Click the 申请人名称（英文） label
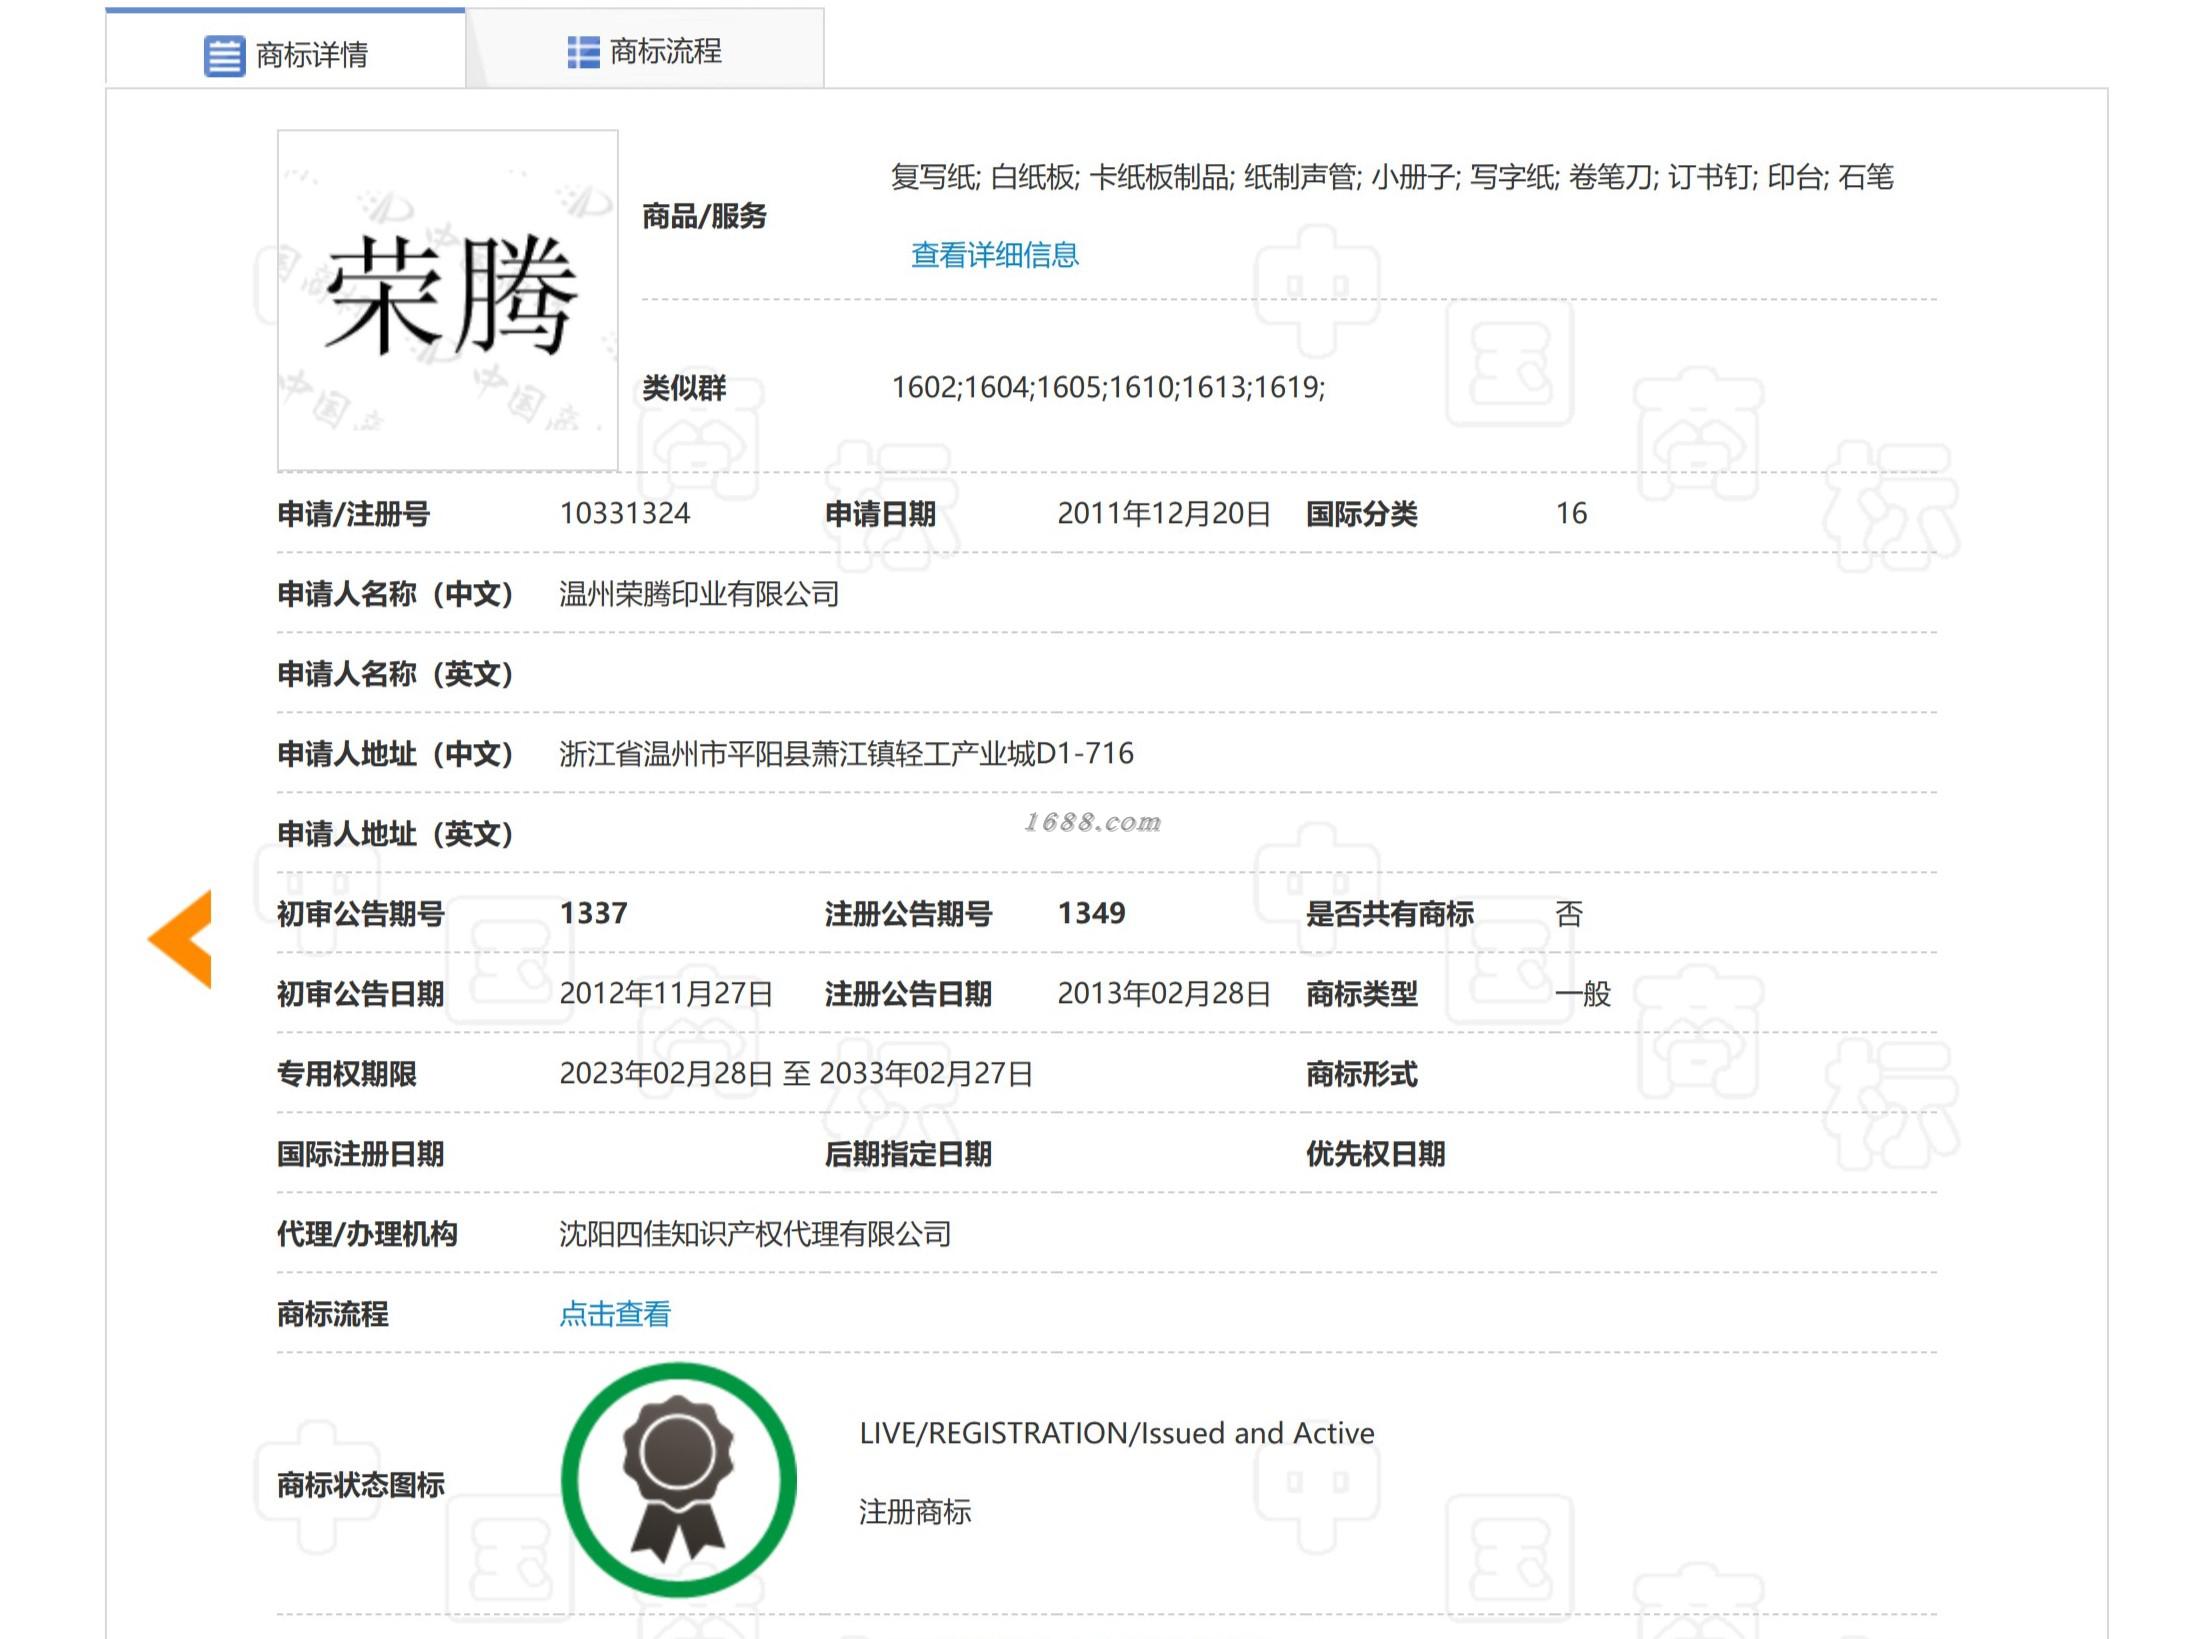2185x1639 pixels. coord(395,674)
